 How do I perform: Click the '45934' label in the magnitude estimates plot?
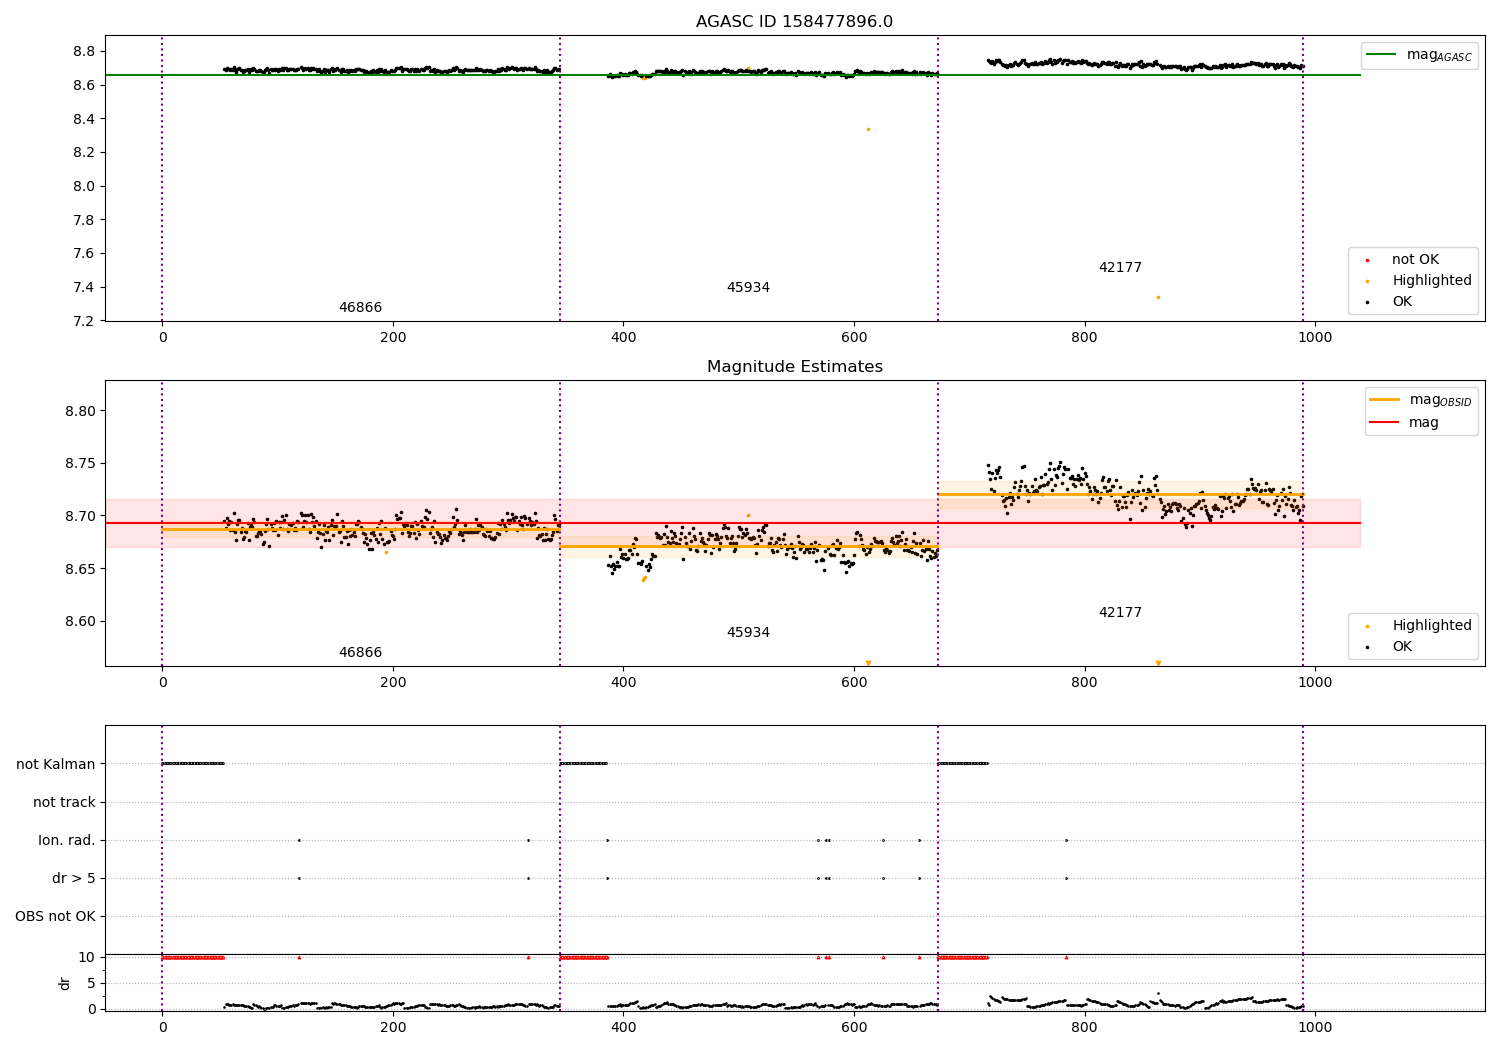[748, 633]
